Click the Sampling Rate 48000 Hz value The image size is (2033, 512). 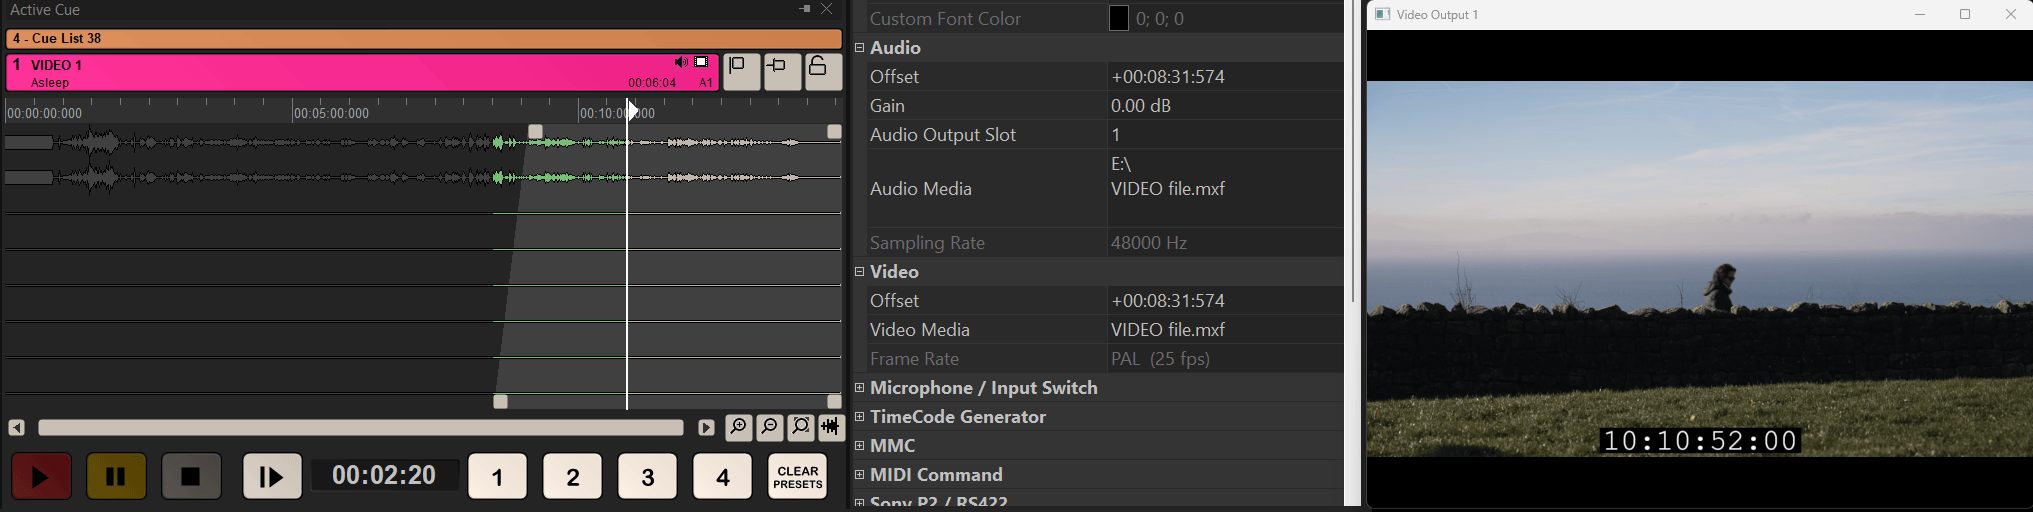[1225, 243]
